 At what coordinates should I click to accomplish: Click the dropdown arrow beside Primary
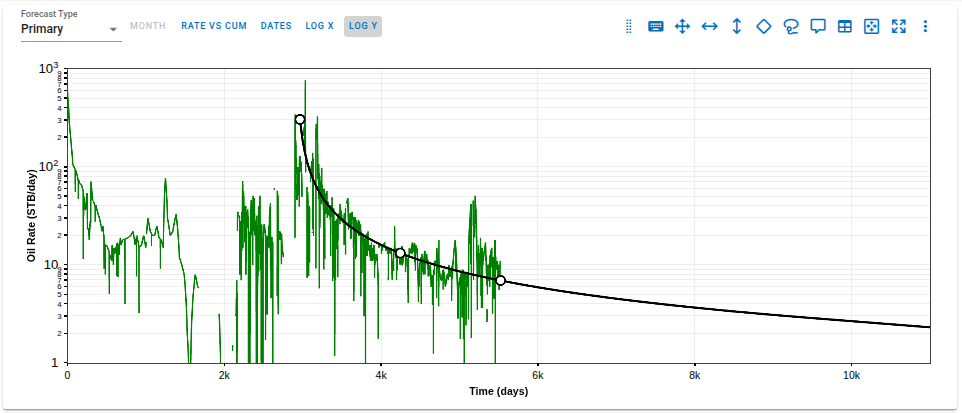[113, 30]
